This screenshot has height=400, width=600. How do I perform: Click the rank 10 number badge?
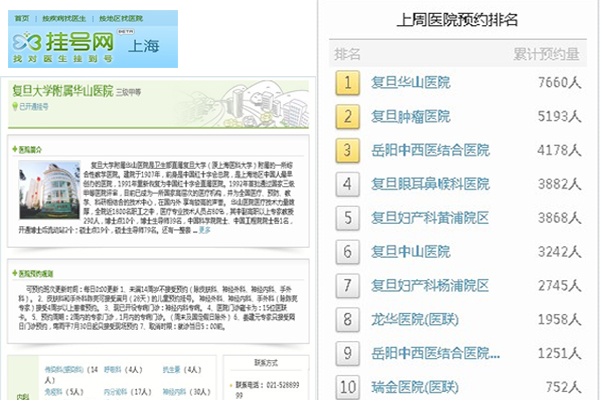(347, 387)
